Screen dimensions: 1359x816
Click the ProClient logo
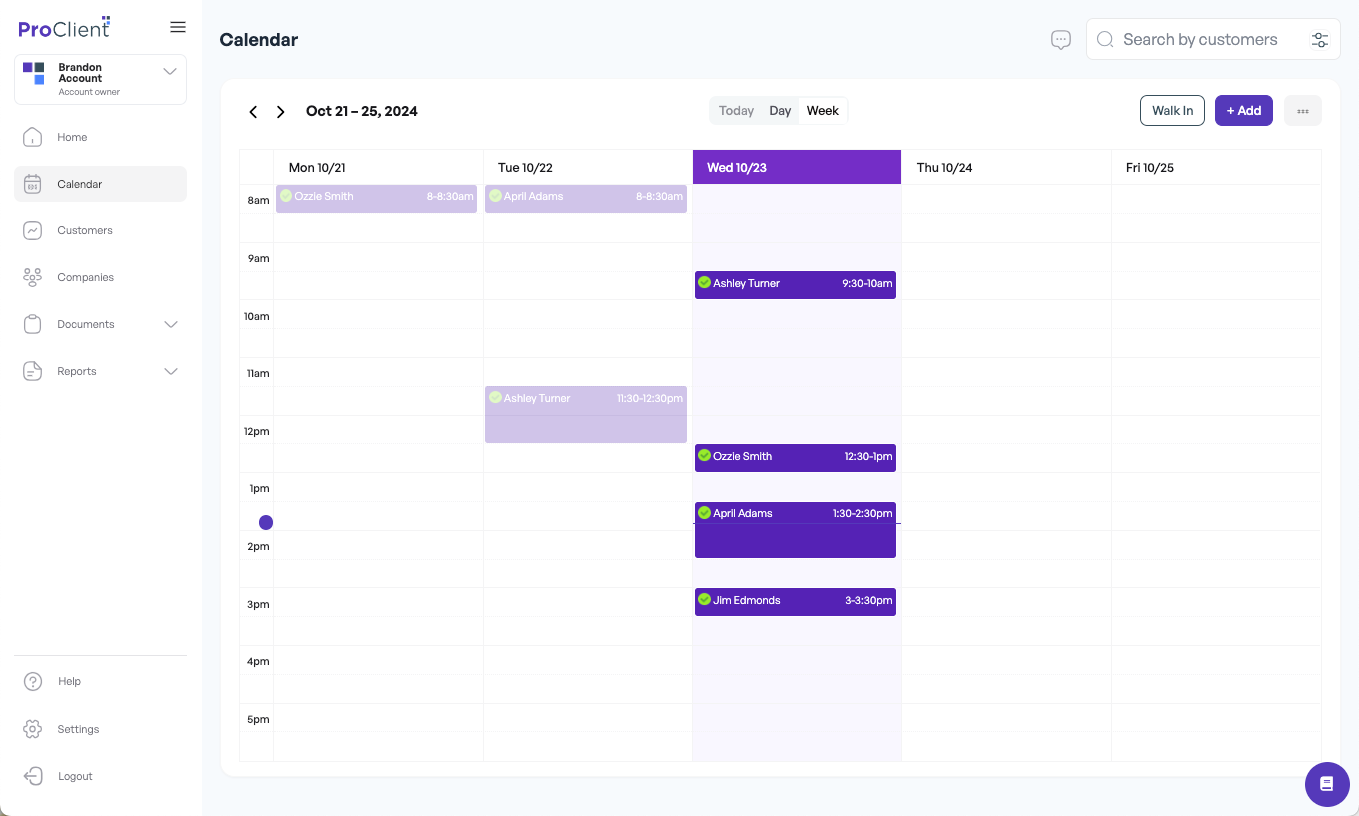(x=64, y=27)
